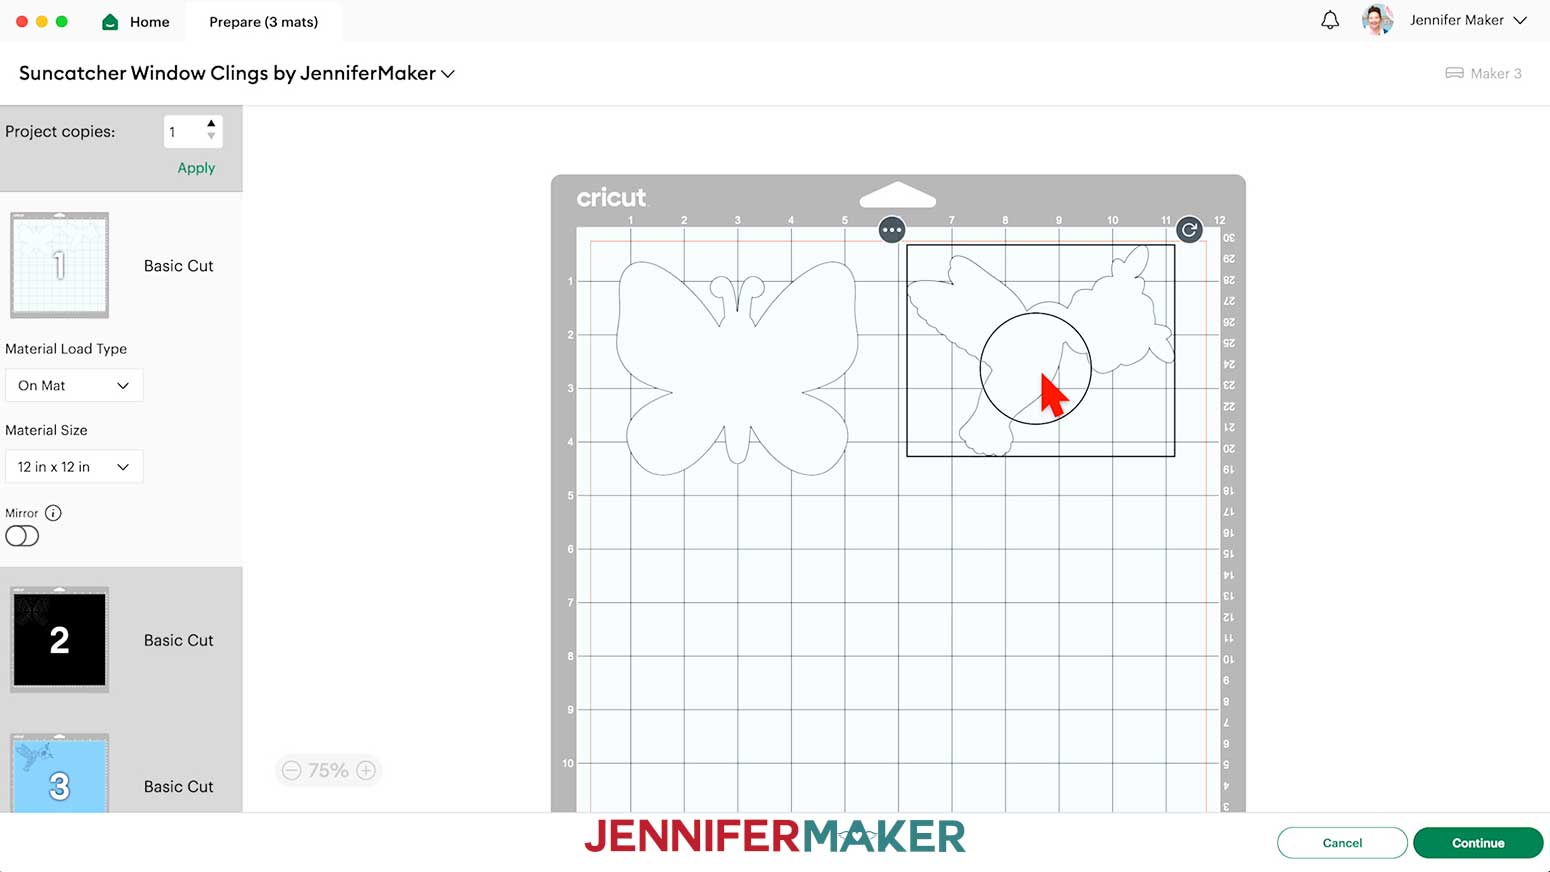
Task: Click the Basic Cut label for mat 3
Action: click(x=178, y=786)
